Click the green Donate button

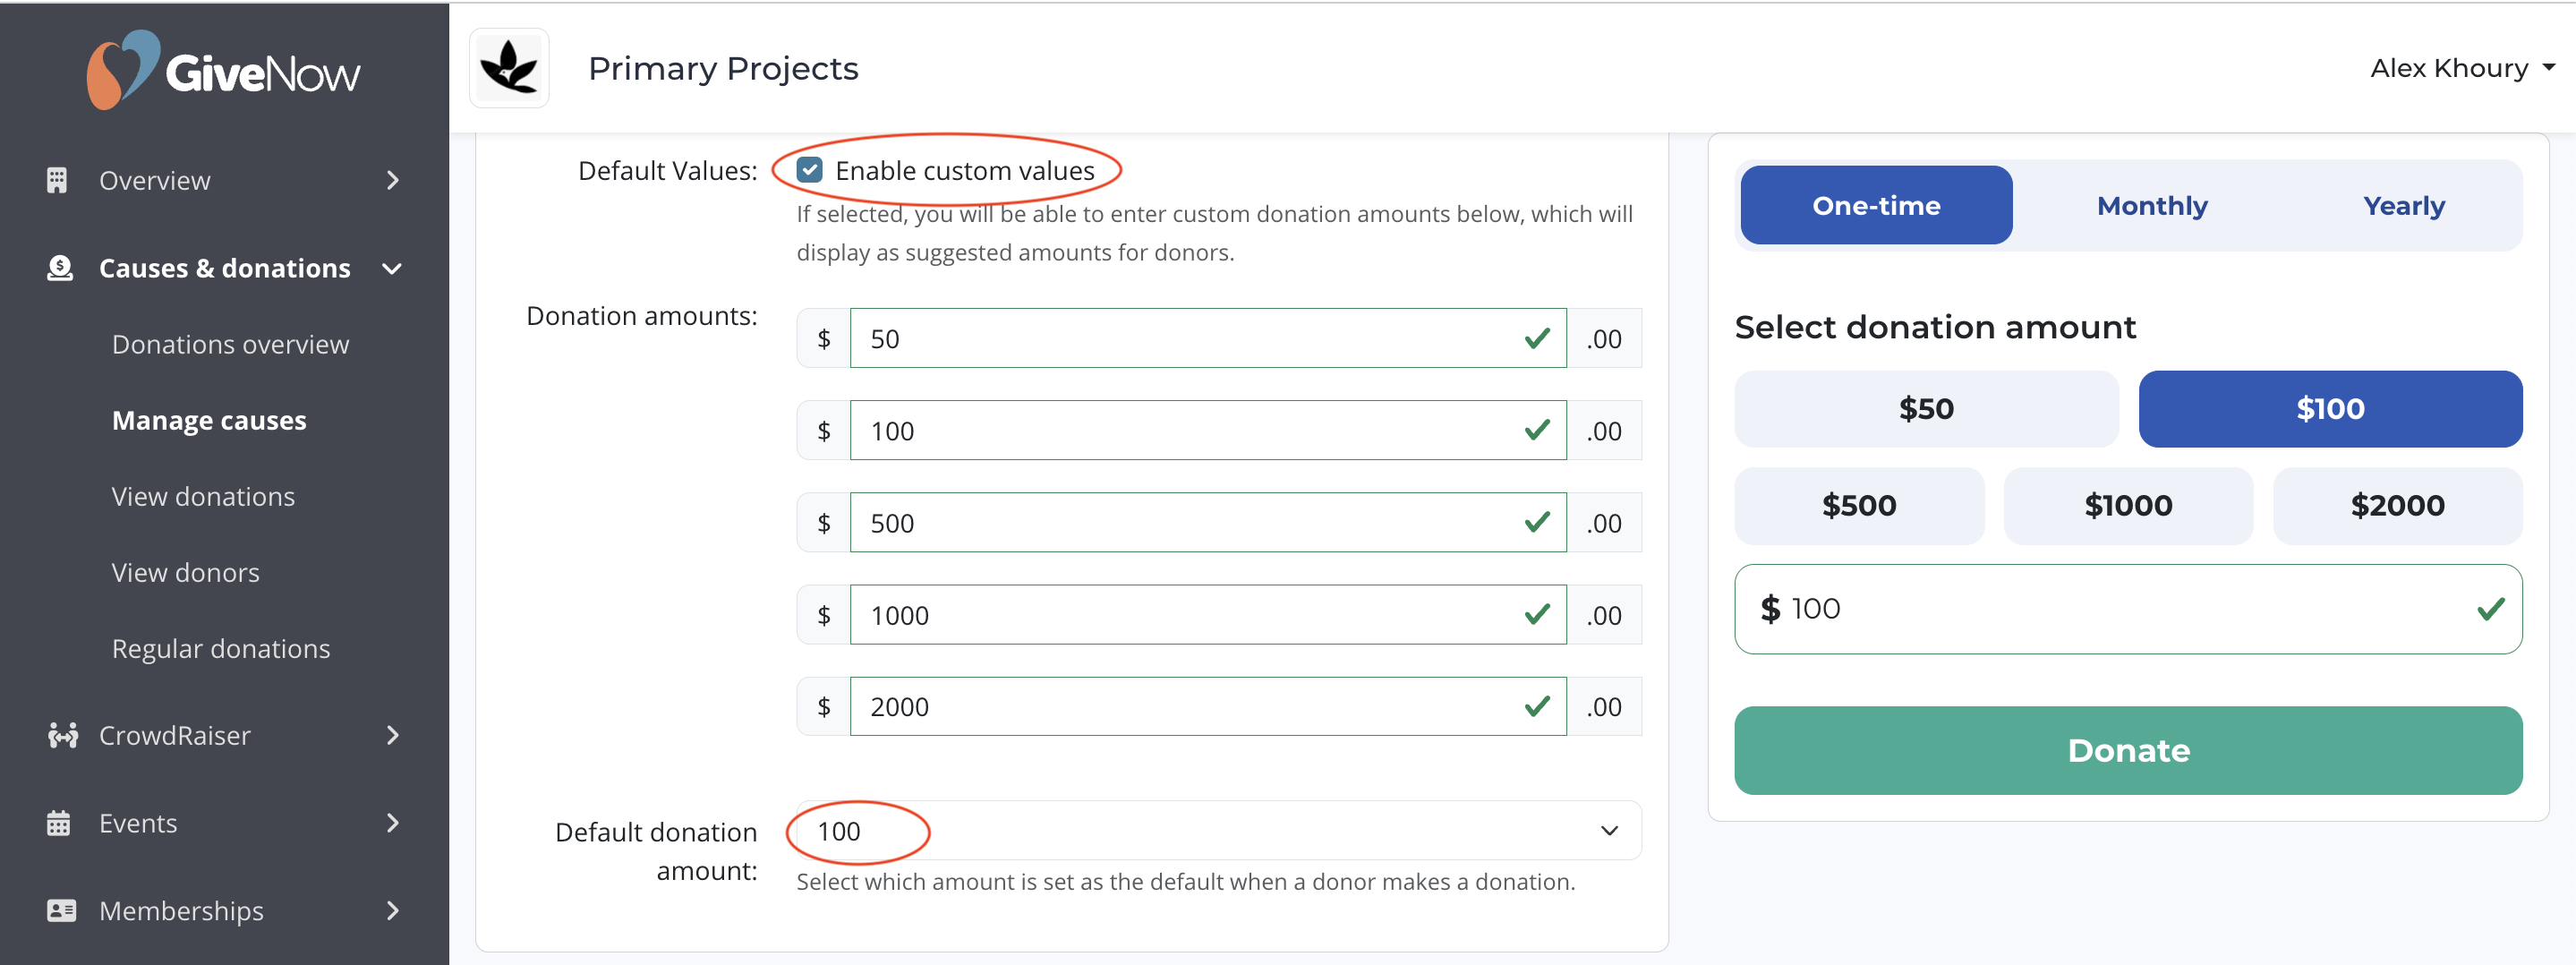[2128, 751]
